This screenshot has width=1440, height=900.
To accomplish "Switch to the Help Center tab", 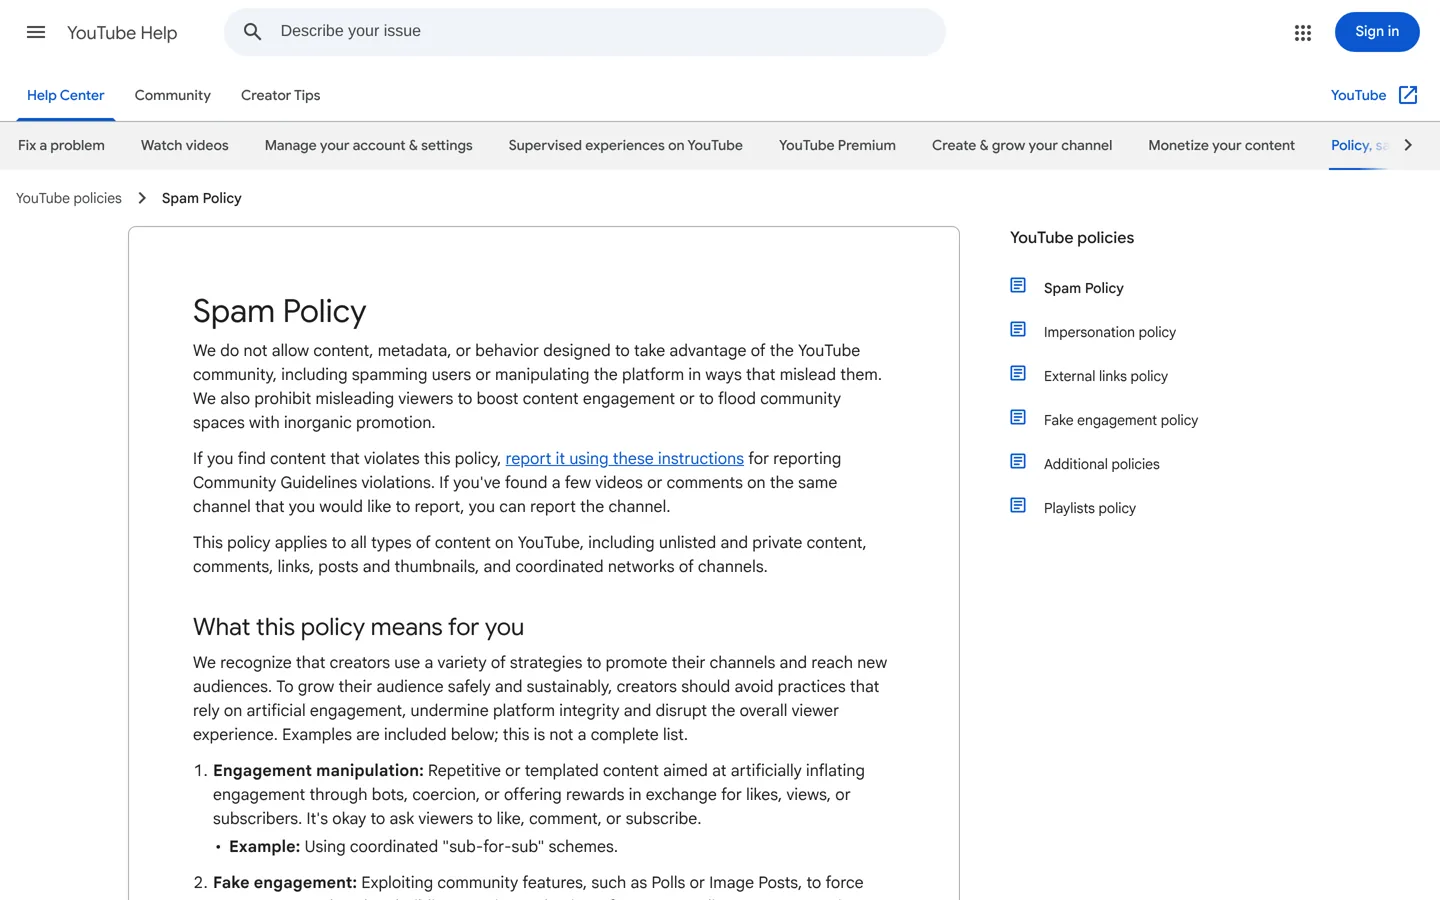I will 65,95.
